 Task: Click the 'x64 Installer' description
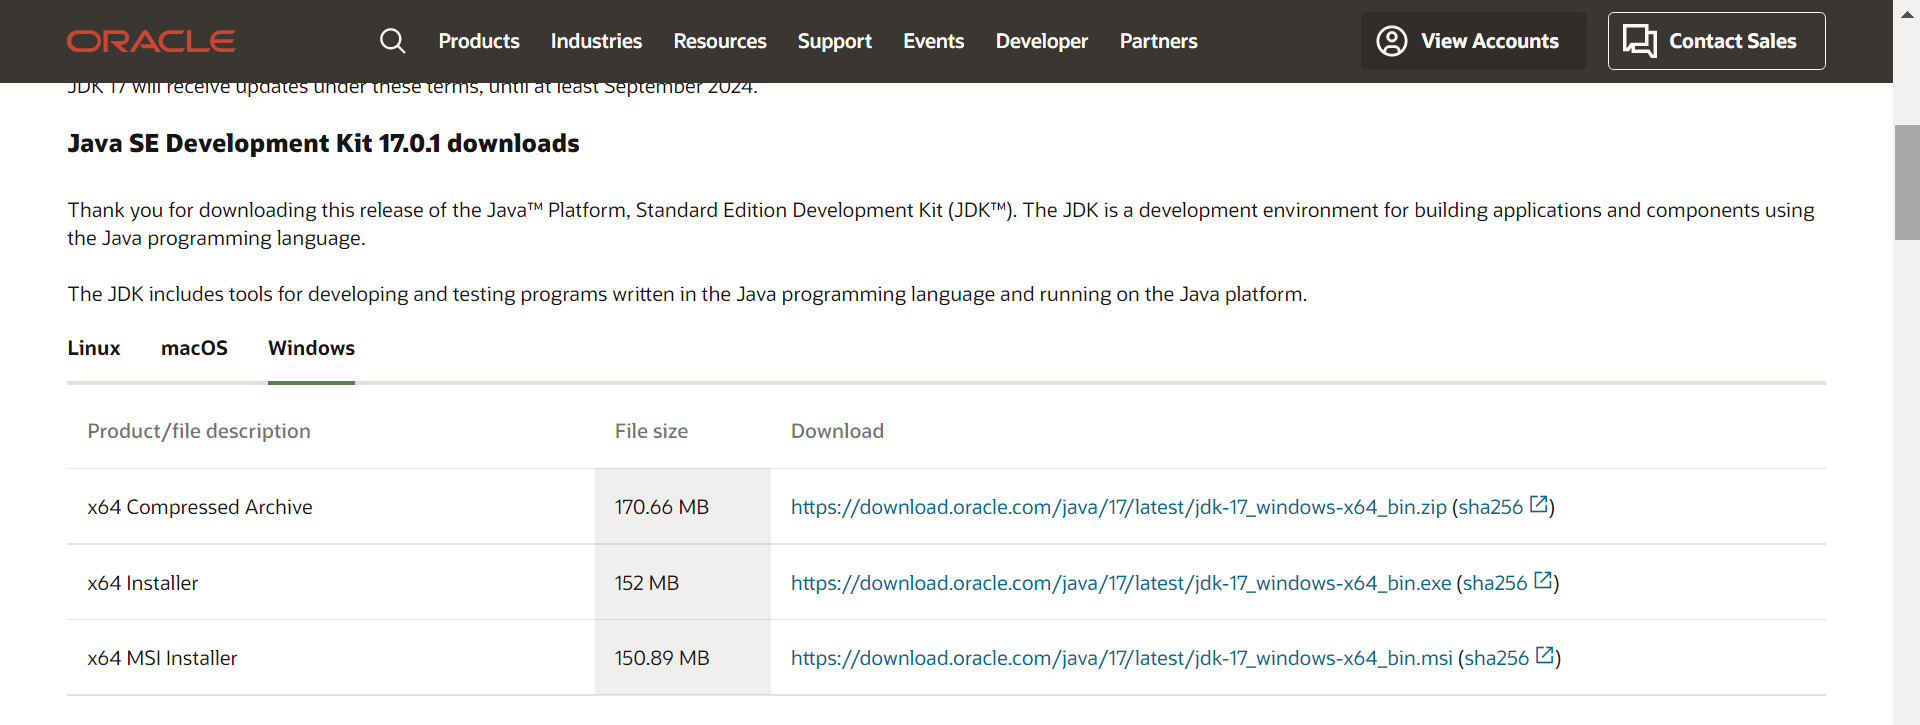tap(143, 583)
